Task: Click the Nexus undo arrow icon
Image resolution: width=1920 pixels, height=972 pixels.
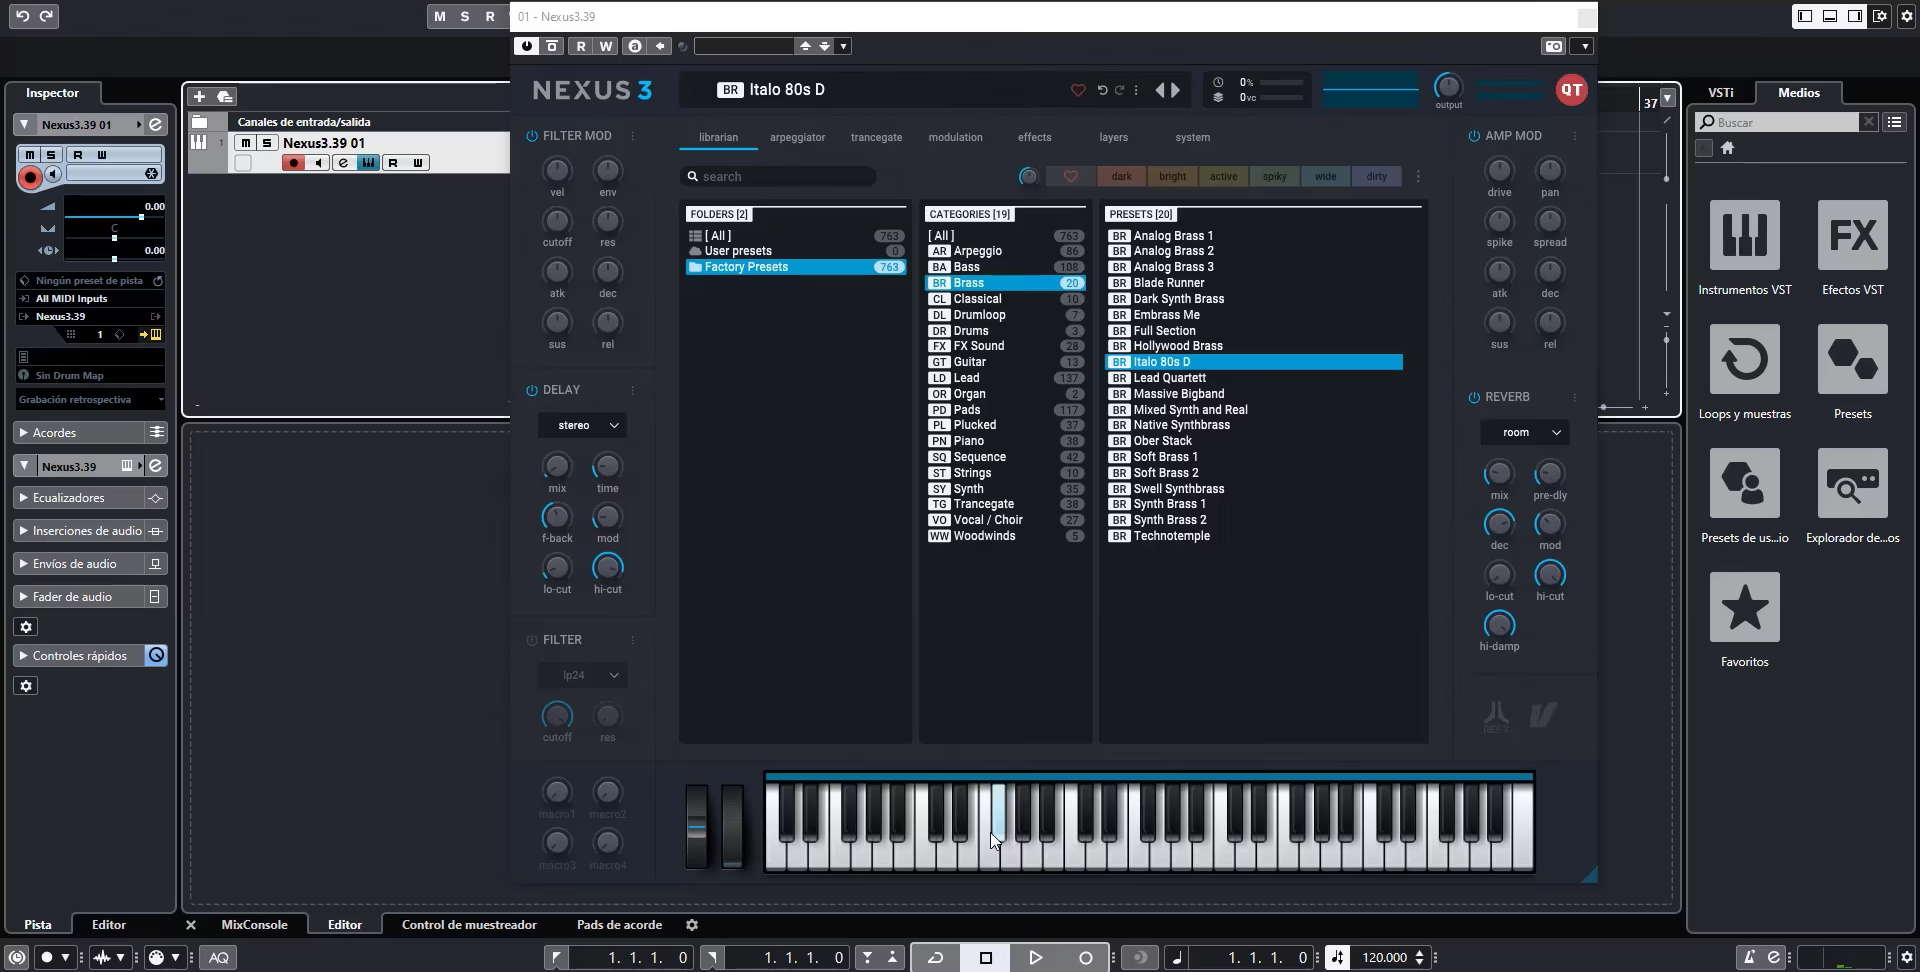Action: click(1102, 90)
